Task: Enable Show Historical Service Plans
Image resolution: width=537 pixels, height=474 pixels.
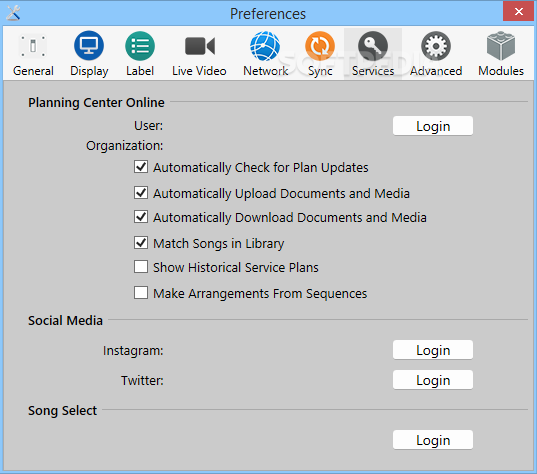Action: pos(141,267)
